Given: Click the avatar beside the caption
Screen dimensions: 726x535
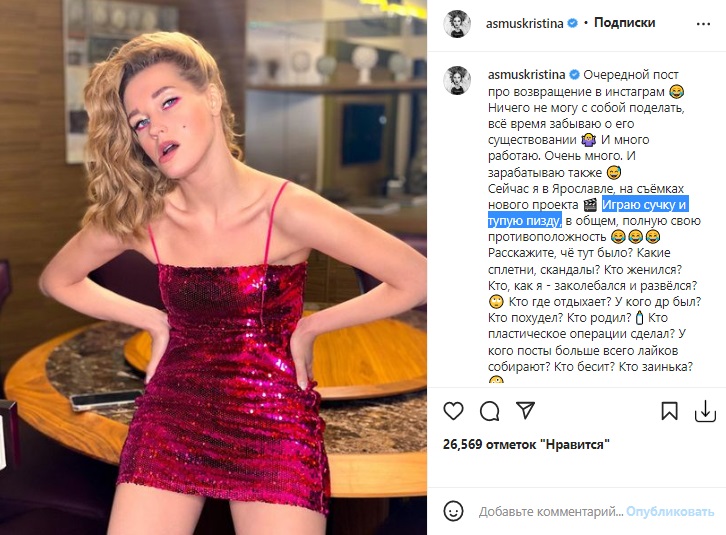Looking at the screenshot, I should [x=458, y=83].
